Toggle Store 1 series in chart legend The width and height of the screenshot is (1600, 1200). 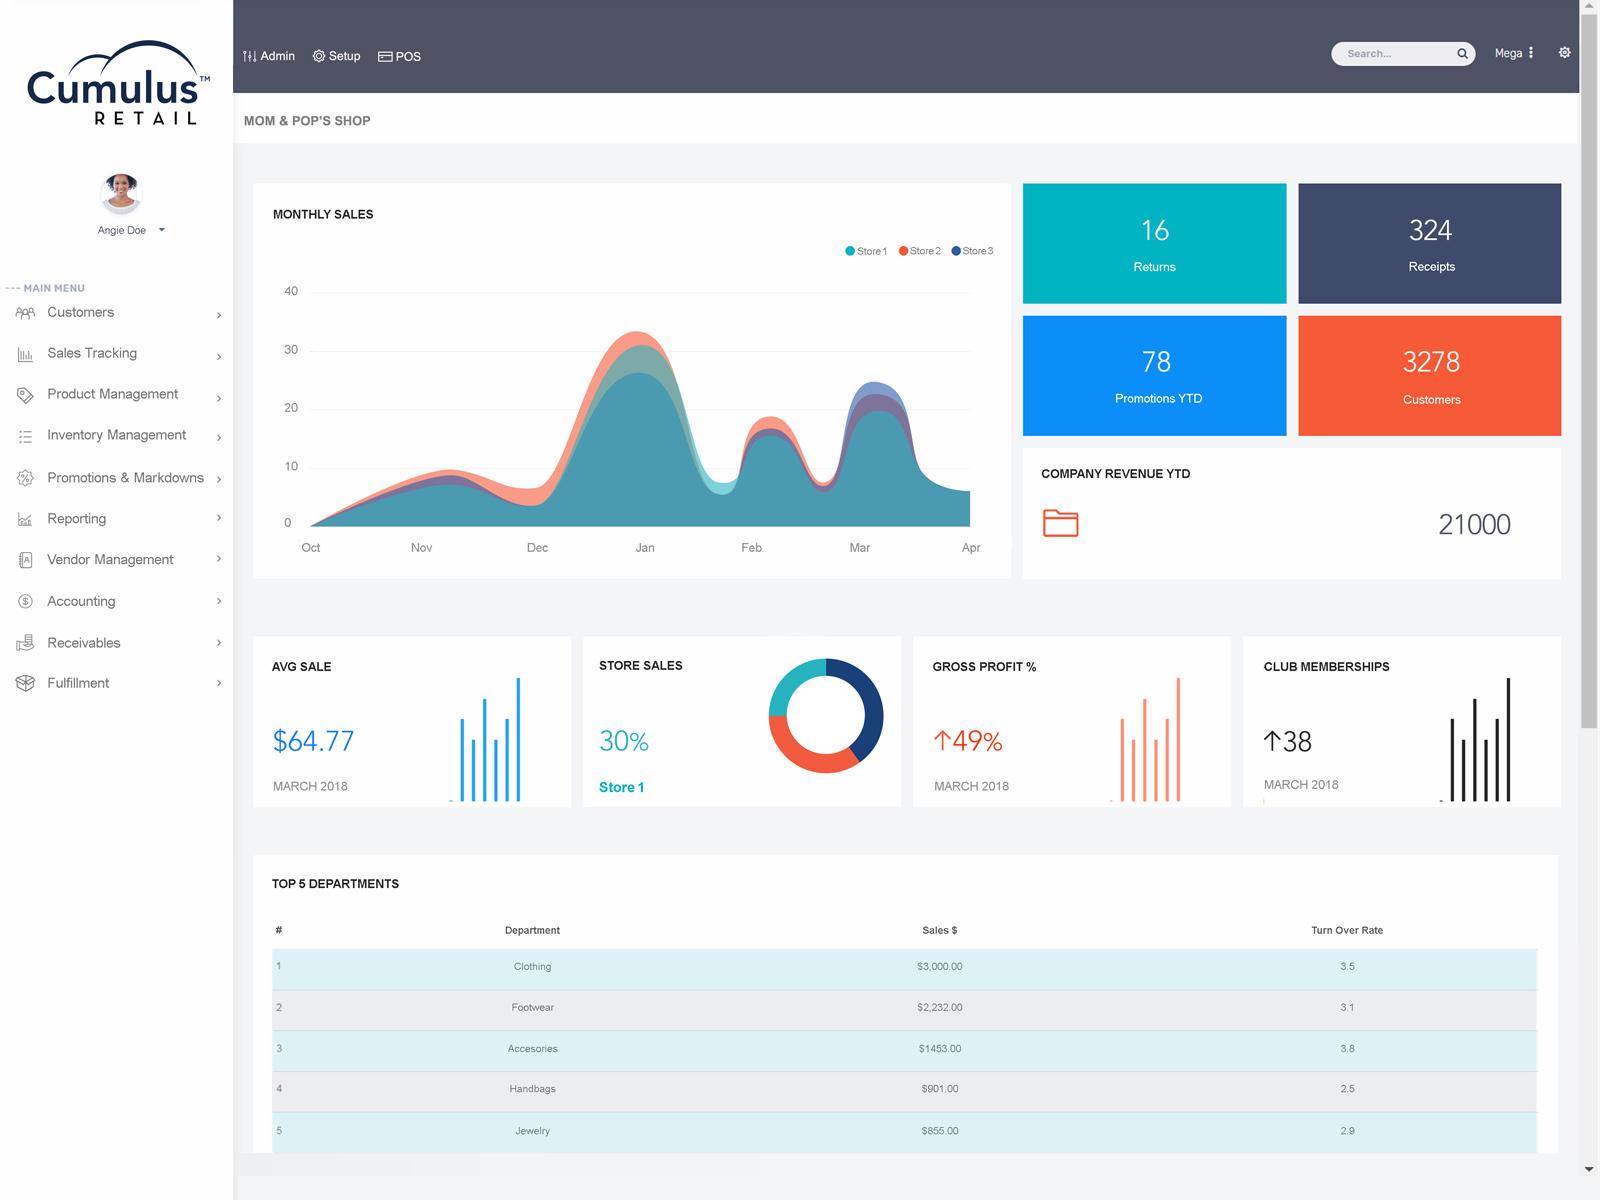tap(866, 251)
